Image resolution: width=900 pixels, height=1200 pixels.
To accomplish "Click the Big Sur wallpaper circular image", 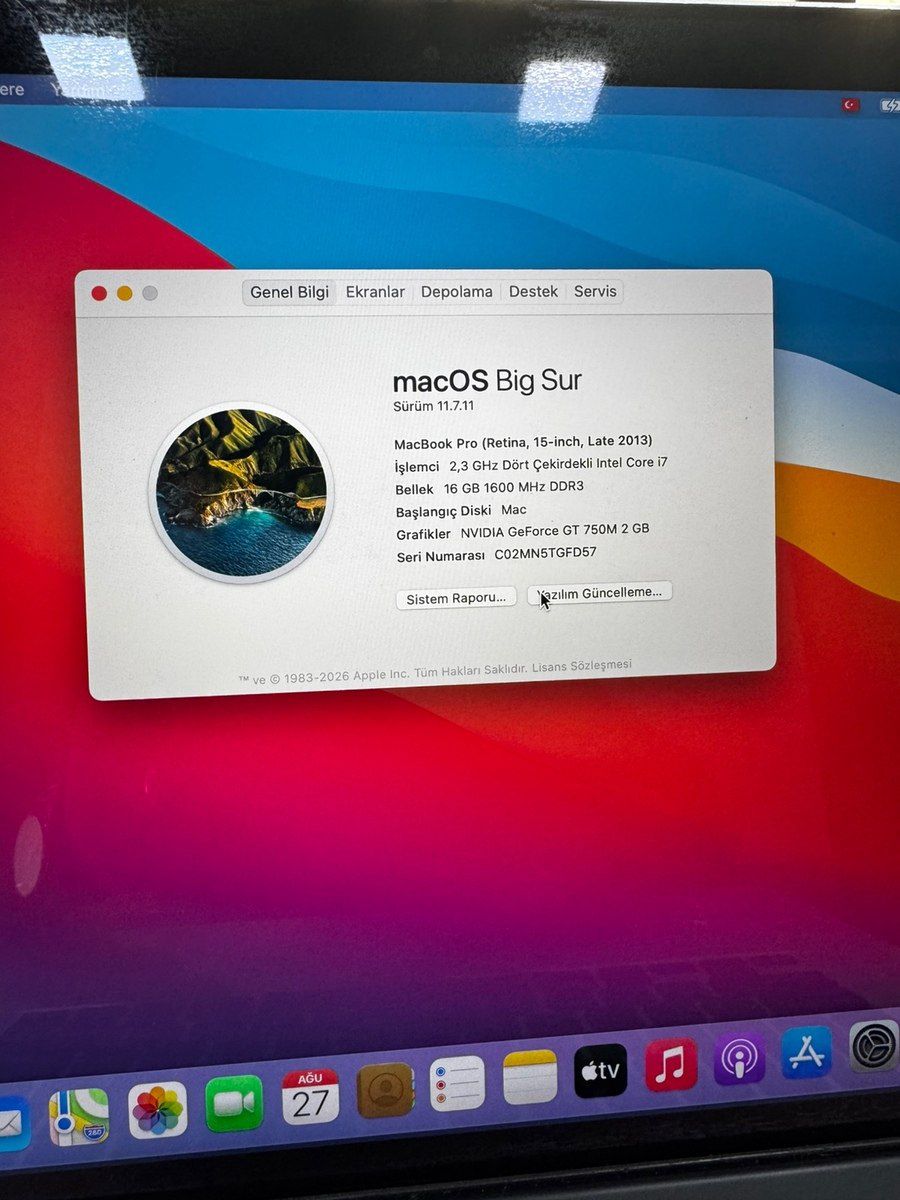I will click(x=241, y=492).
